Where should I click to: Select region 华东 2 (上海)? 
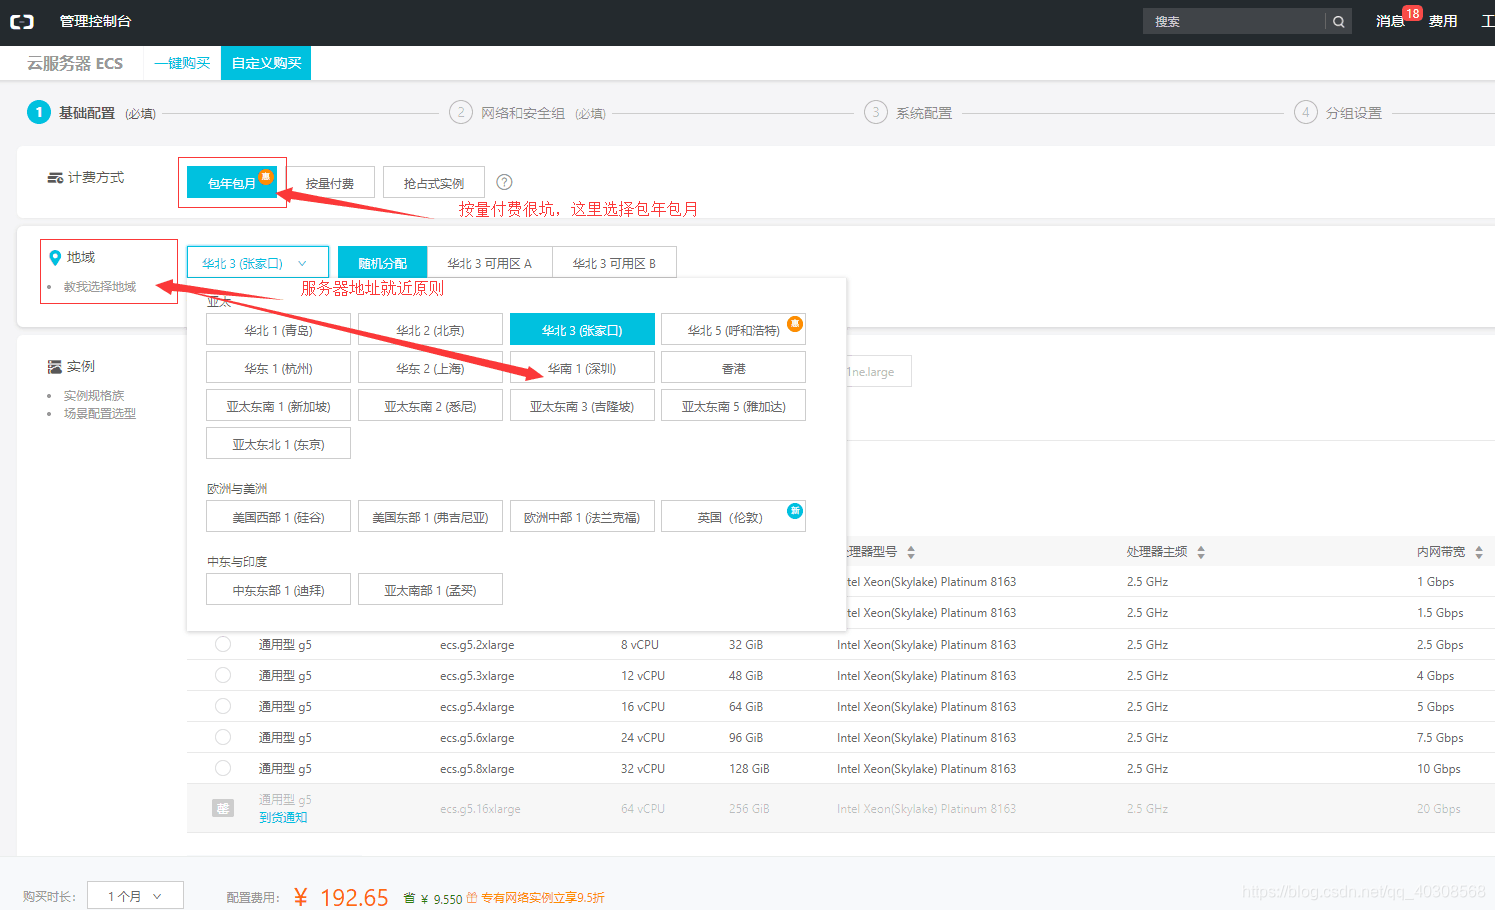pos(430,367)
